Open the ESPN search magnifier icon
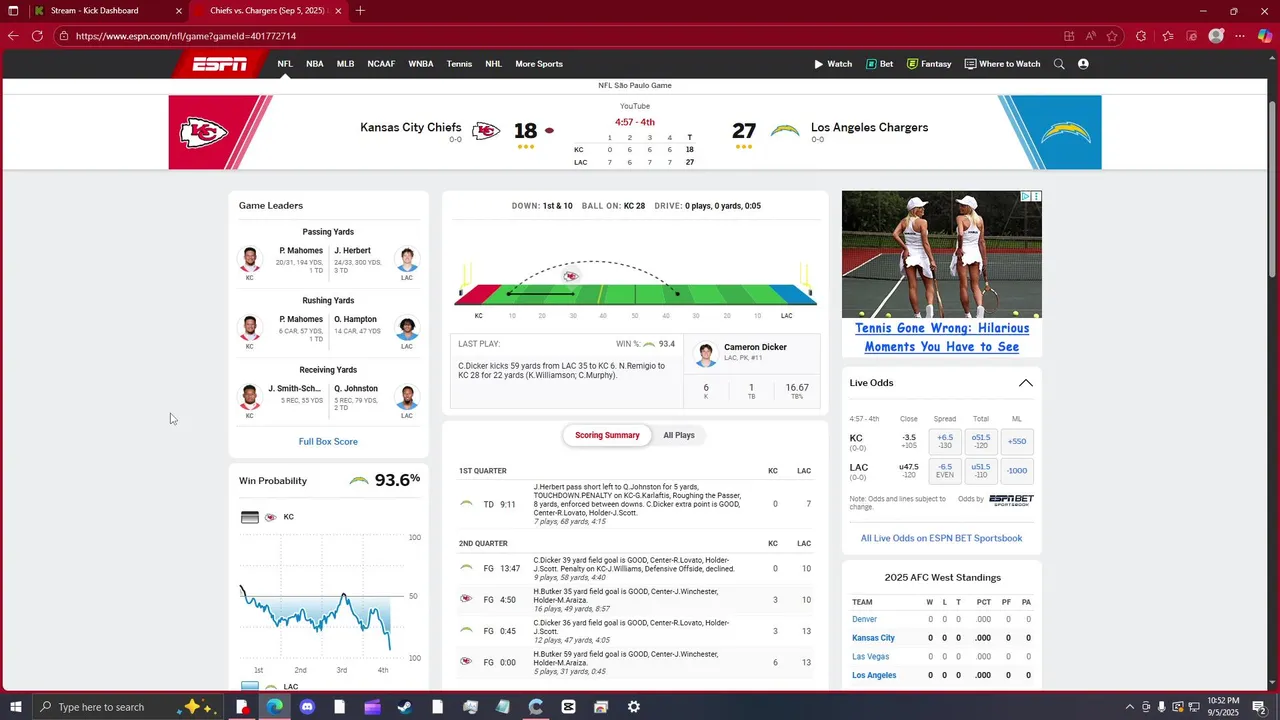This screenshot has width=1280, height=720. (x=1059, y=64)
